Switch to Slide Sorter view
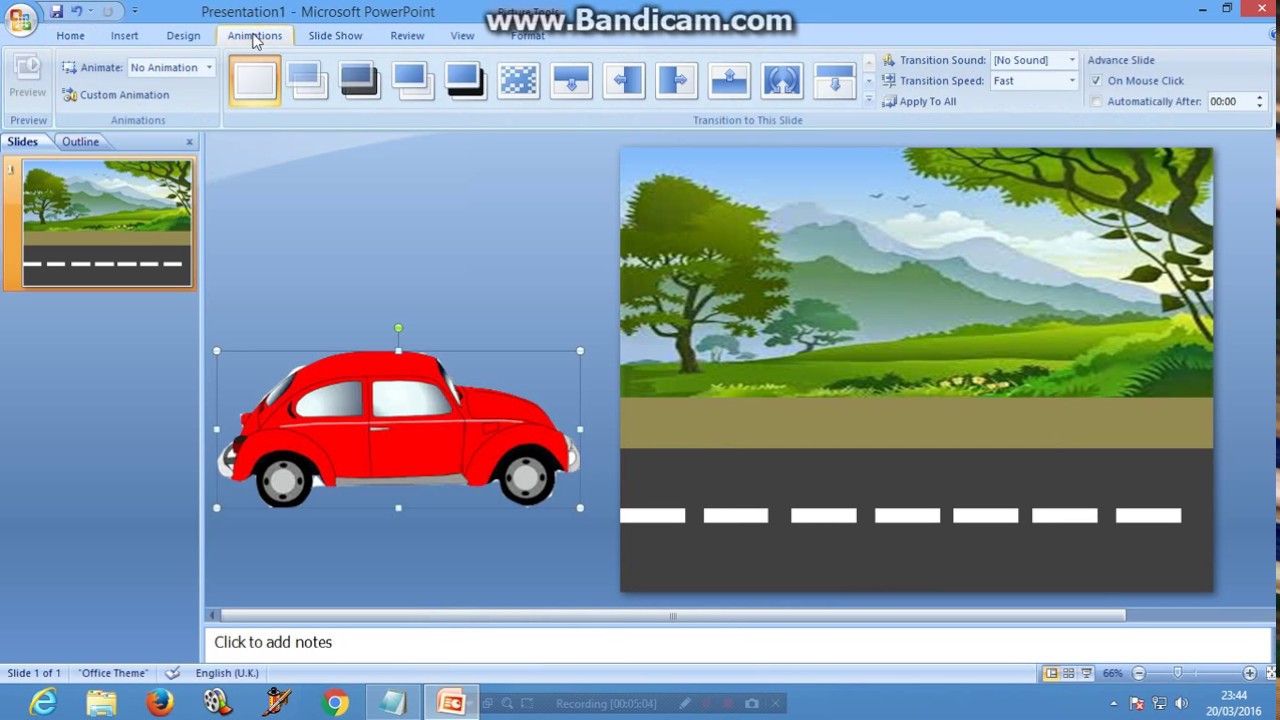The image size is (1280, 720). (x=1068, y=673)
